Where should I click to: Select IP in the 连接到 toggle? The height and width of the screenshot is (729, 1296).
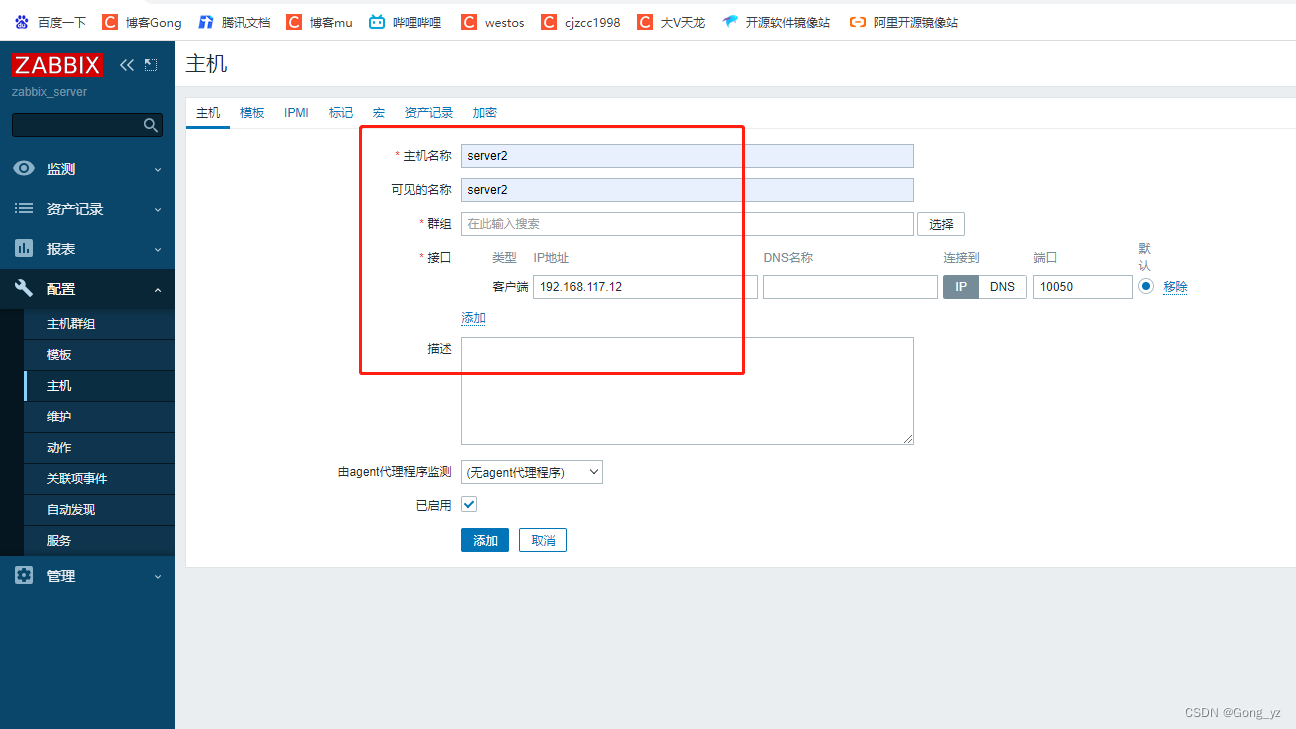pos(961,287)
